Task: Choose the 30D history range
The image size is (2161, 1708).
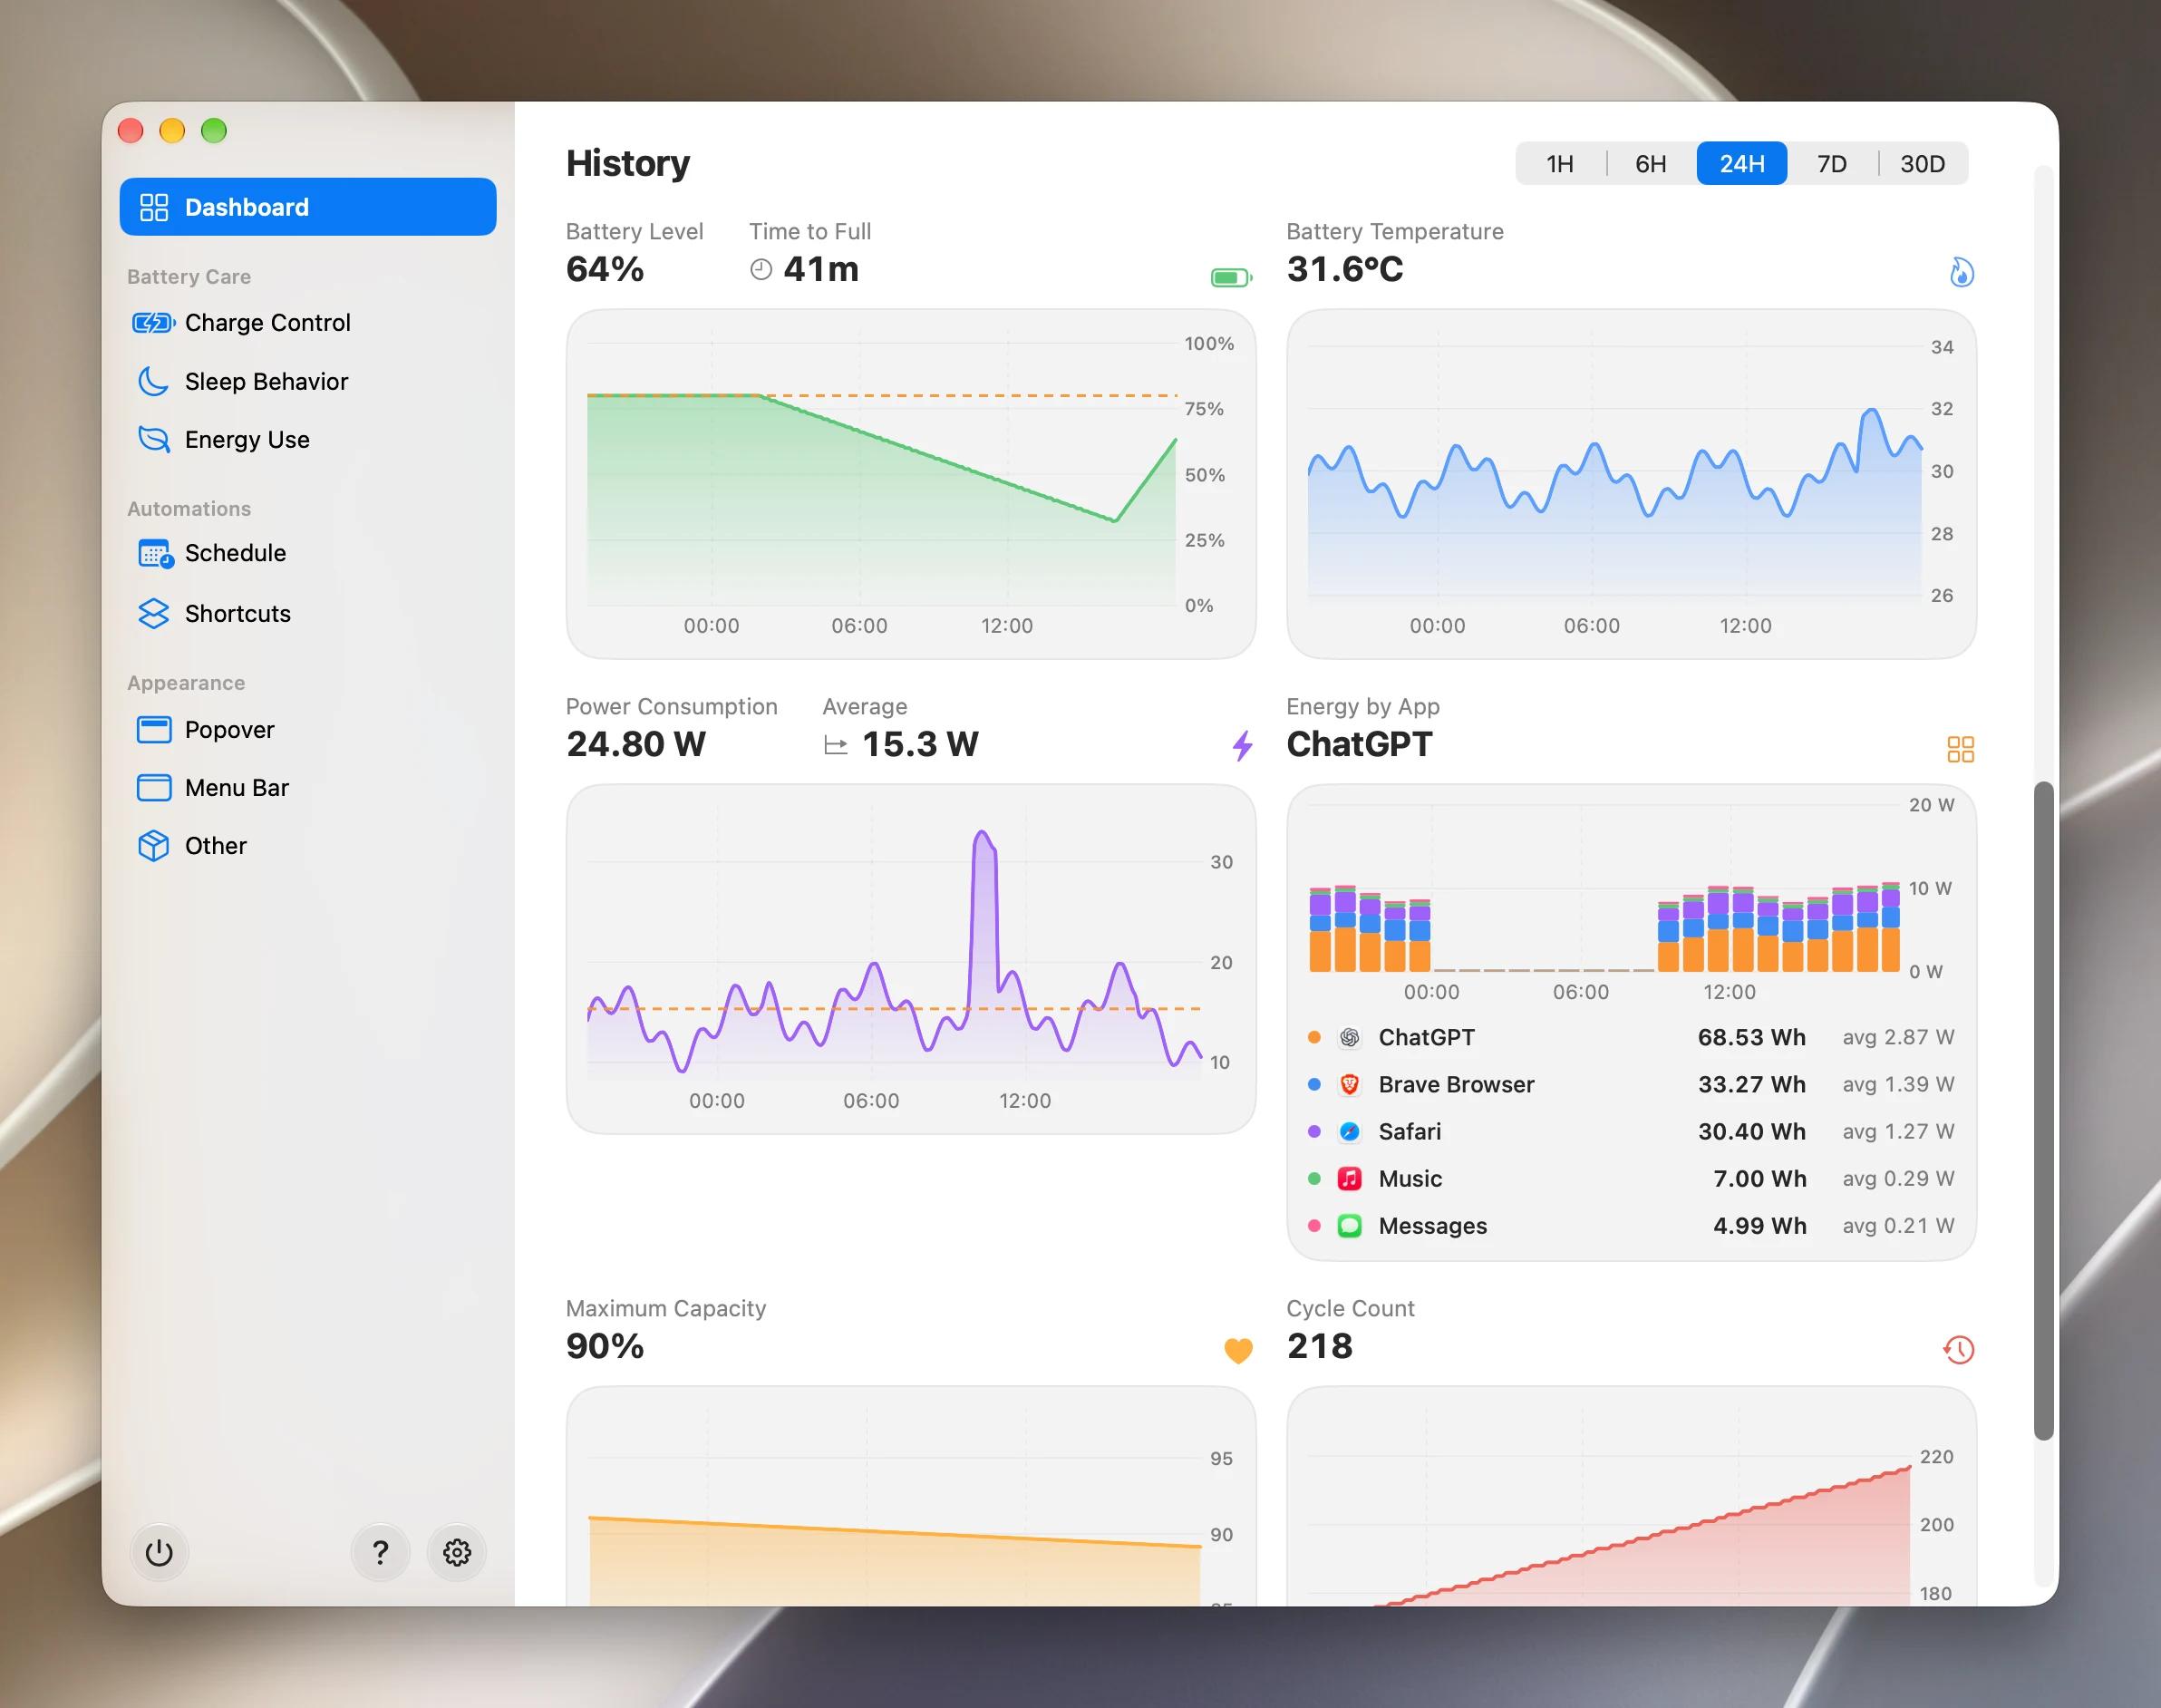Action: tap(1922, 164)
